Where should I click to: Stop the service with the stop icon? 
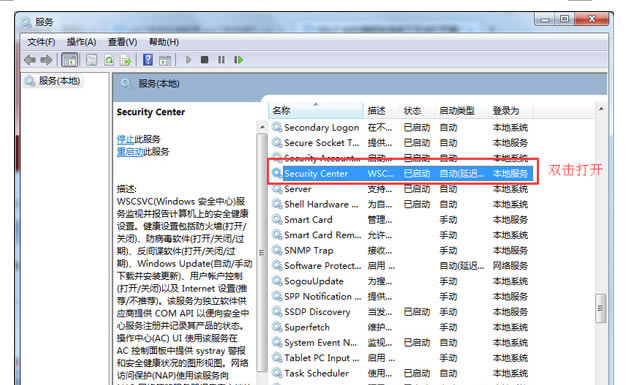click(x=205, y=60)
